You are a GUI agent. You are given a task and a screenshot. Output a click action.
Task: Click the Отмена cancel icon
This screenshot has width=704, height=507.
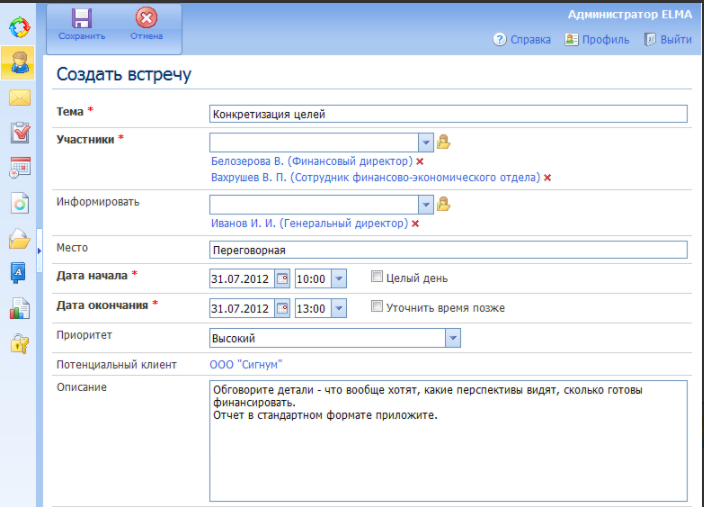[146, 18]
